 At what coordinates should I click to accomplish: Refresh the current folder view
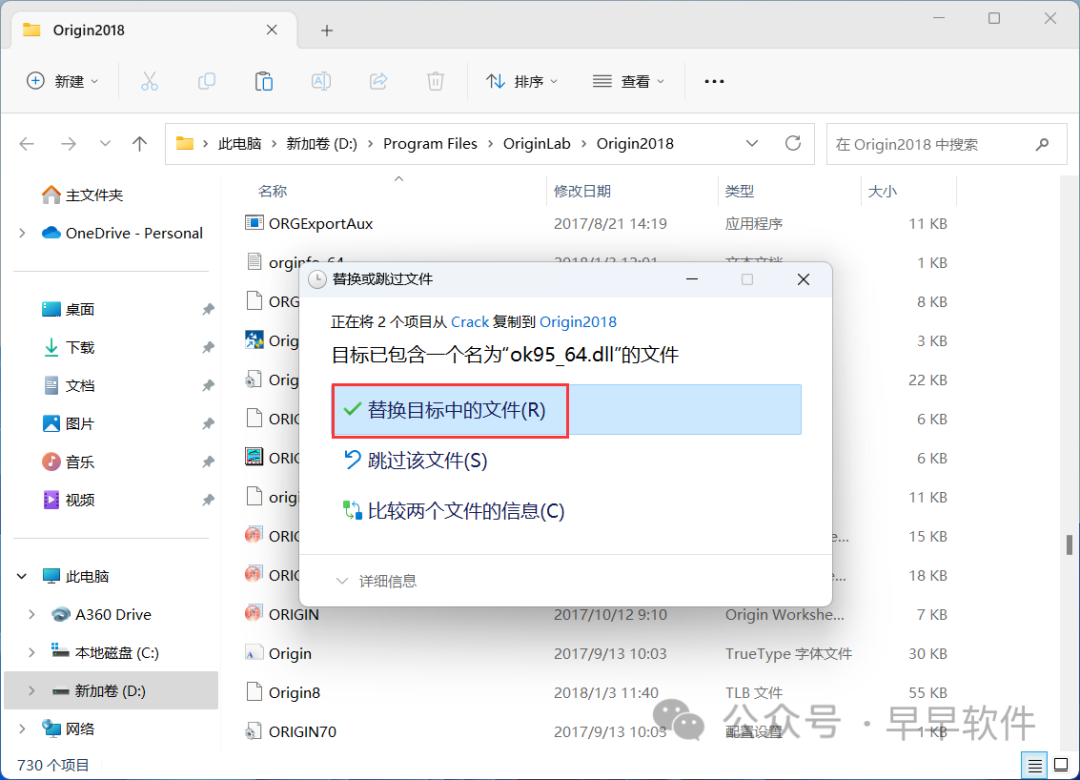(793, 143)
